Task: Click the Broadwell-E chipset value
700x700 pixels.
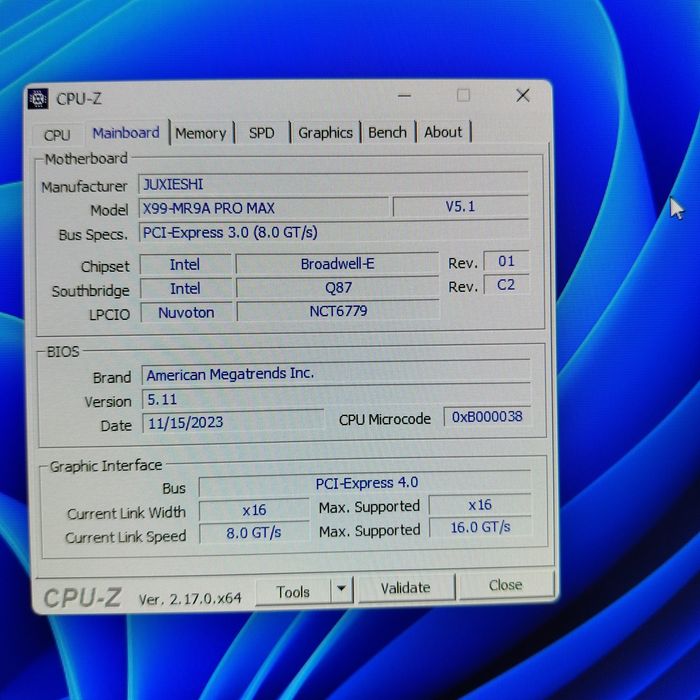Action: coord(338,264)
